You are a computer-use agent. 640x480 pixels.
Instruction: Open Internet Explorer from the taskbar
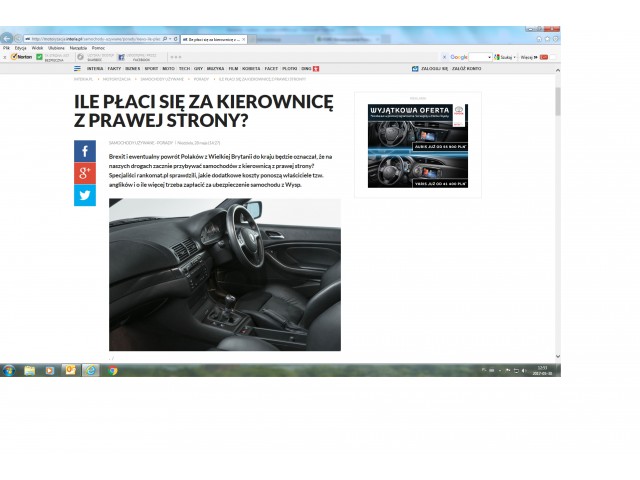point(91,370)
